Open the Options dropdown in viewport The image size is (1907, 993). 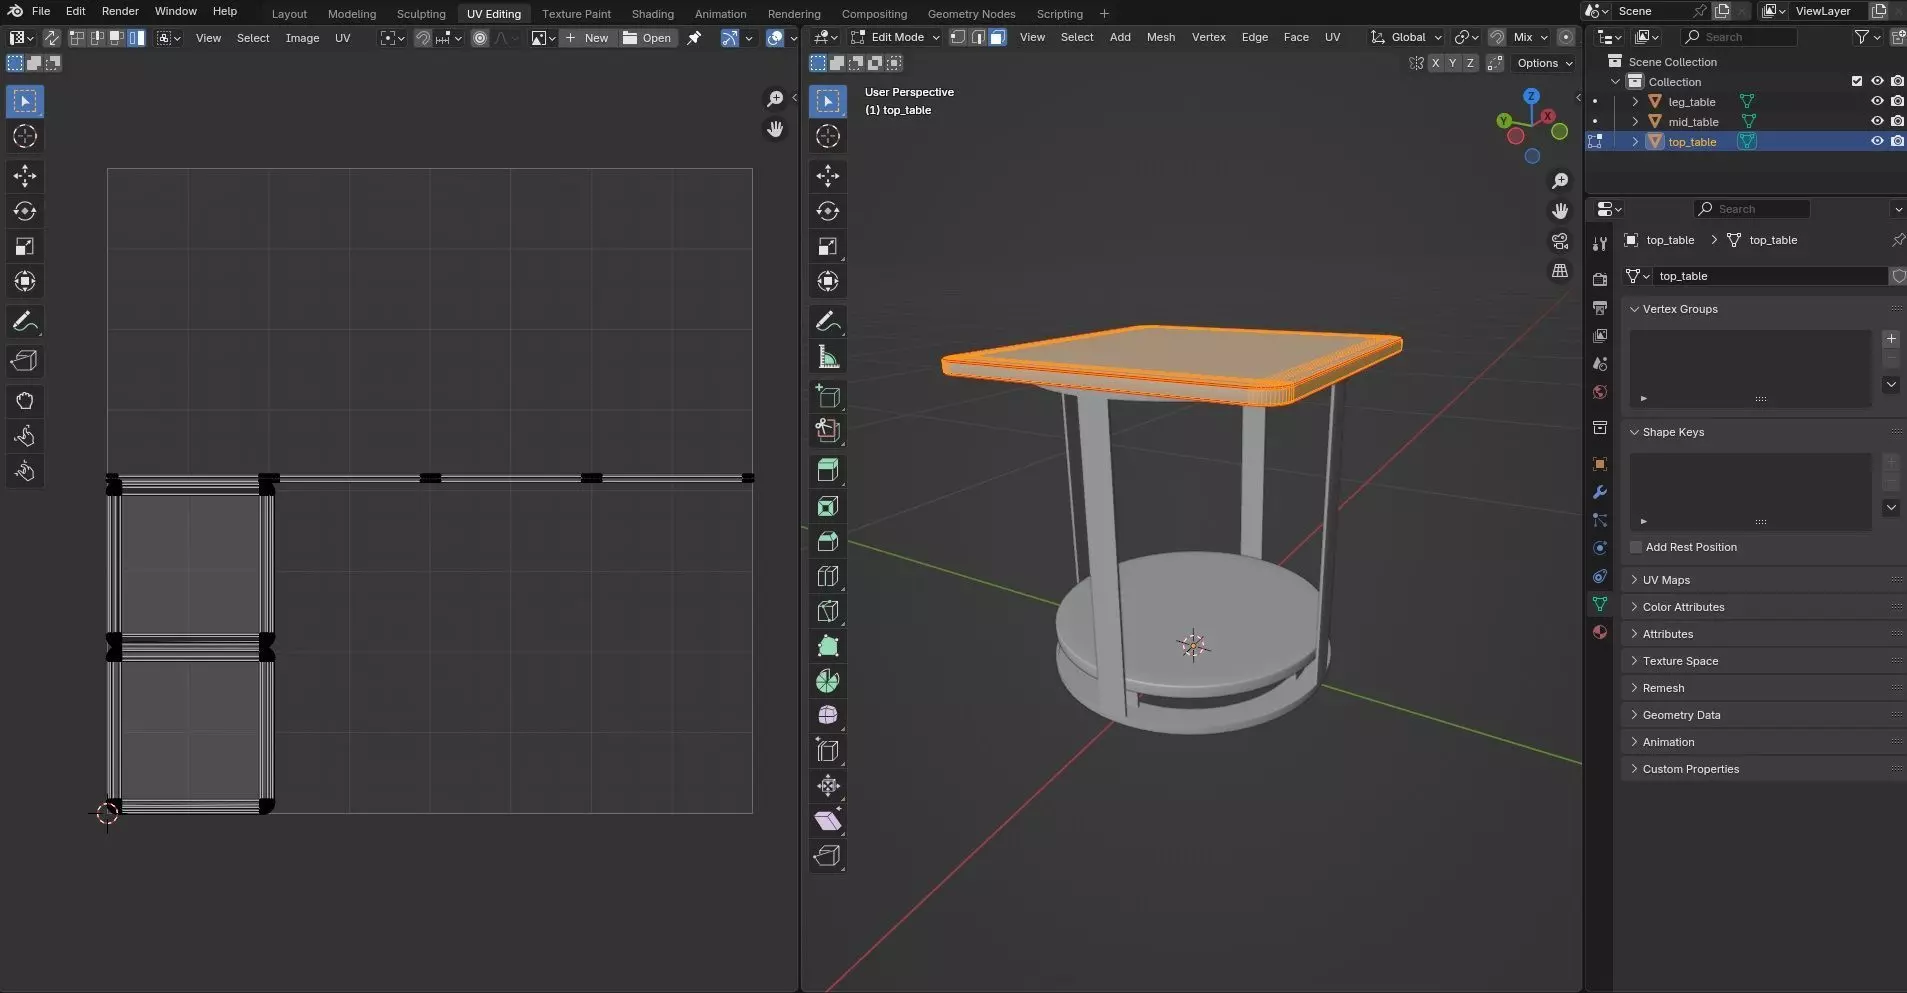tap(1544, 63)
